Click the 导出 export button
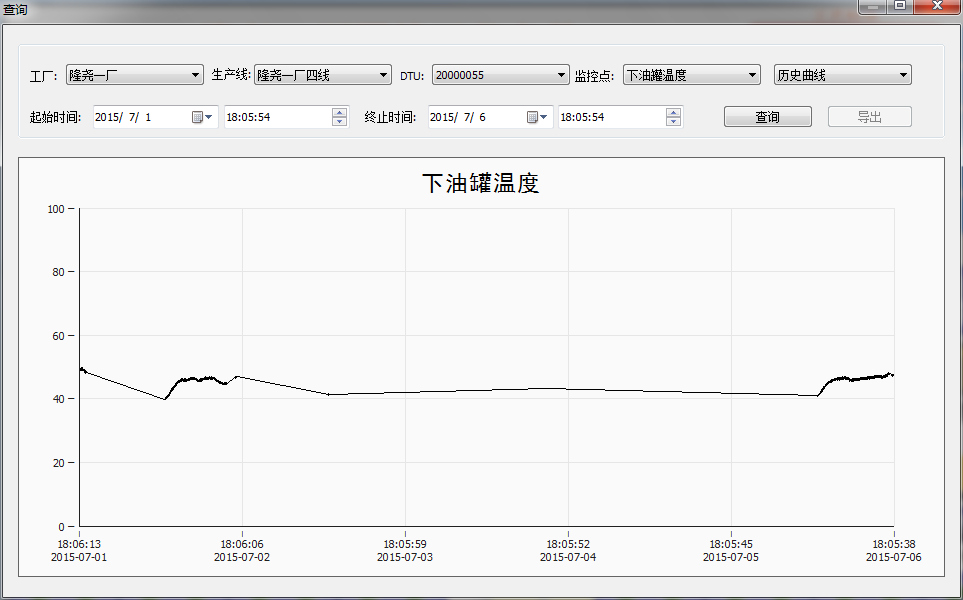The image size is (963, 600). [x=869, y=117]
